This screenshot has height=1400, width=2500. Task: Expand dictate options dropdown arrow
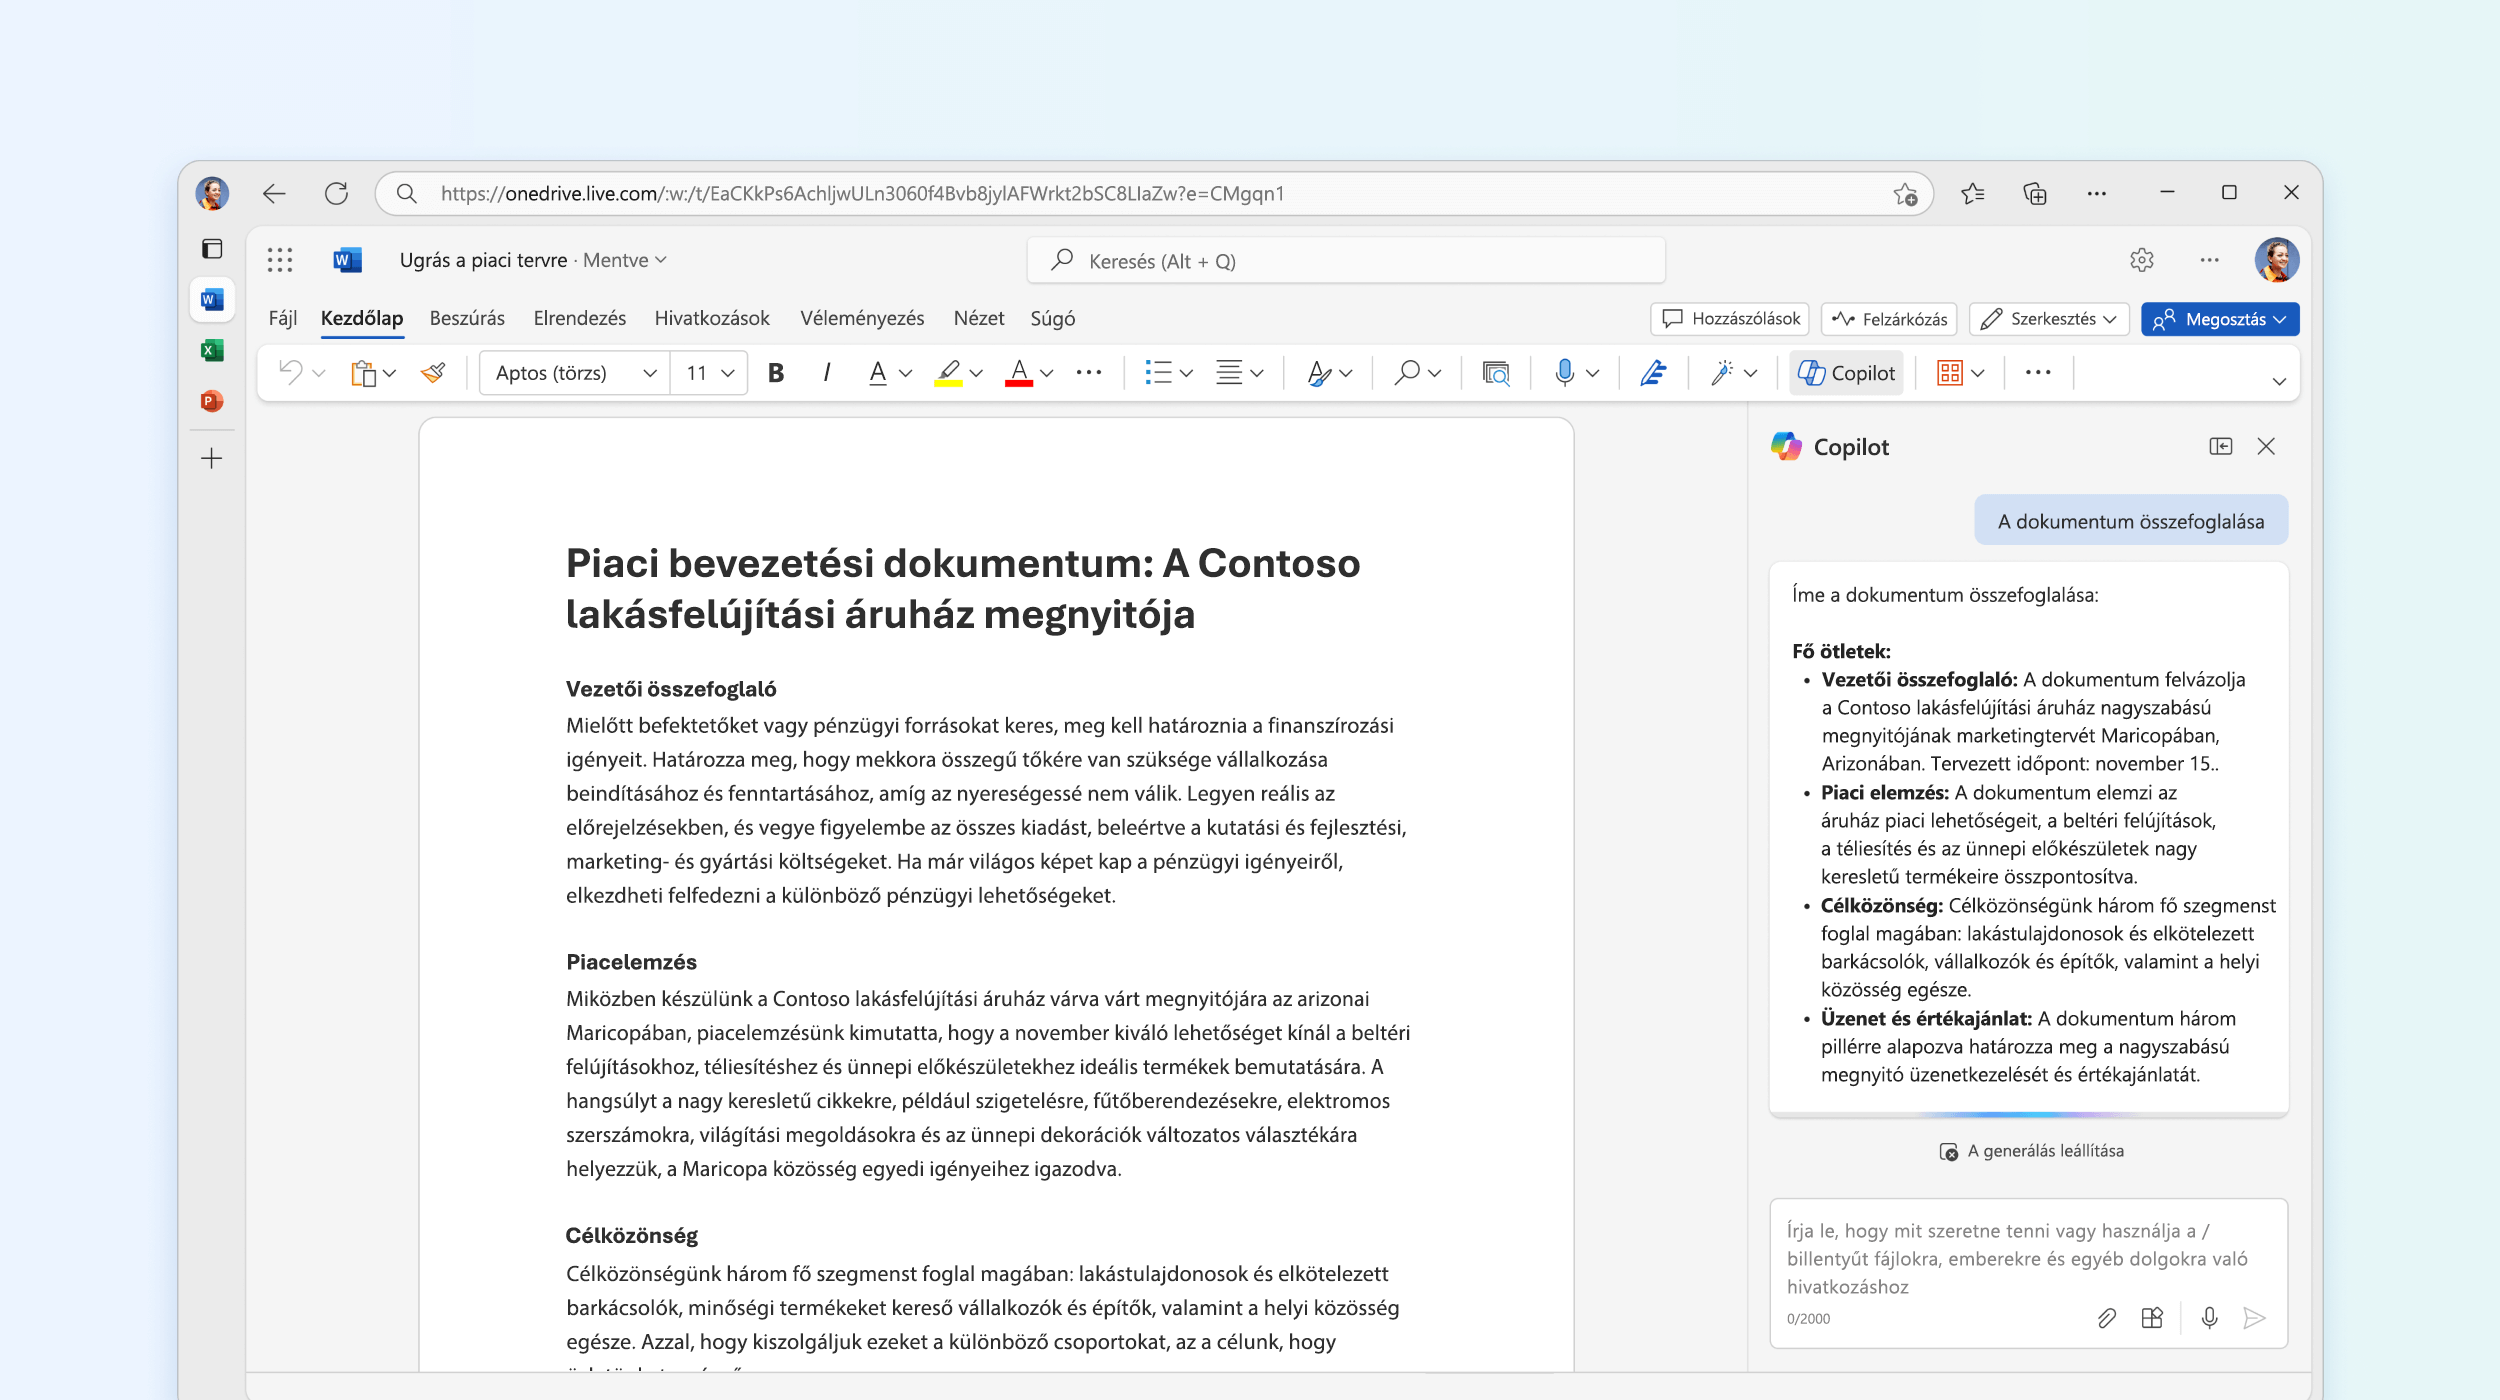(1593, 373)
